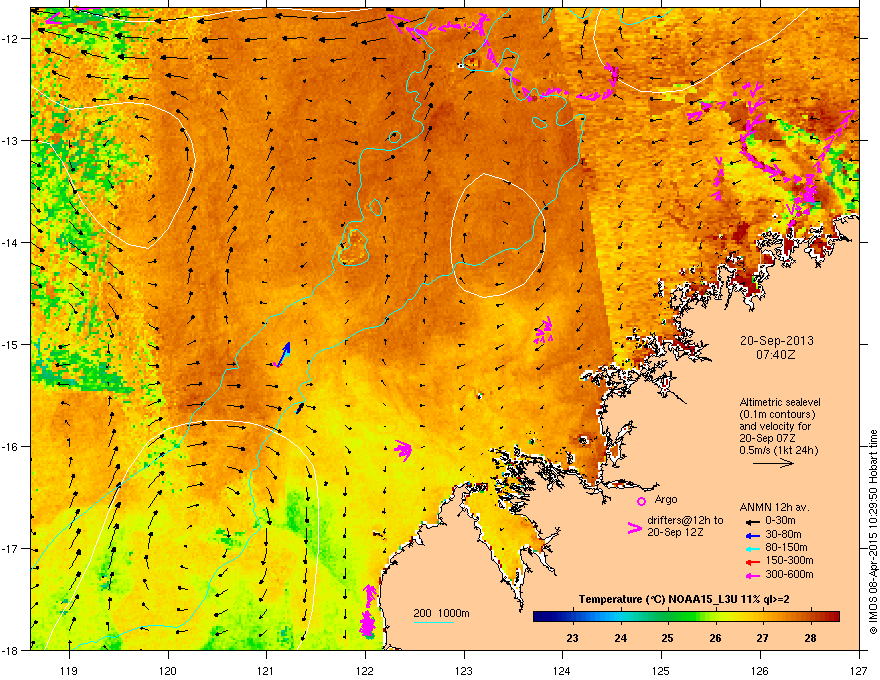
Task: Click the colorbar tick label 28
Action: 810,638
